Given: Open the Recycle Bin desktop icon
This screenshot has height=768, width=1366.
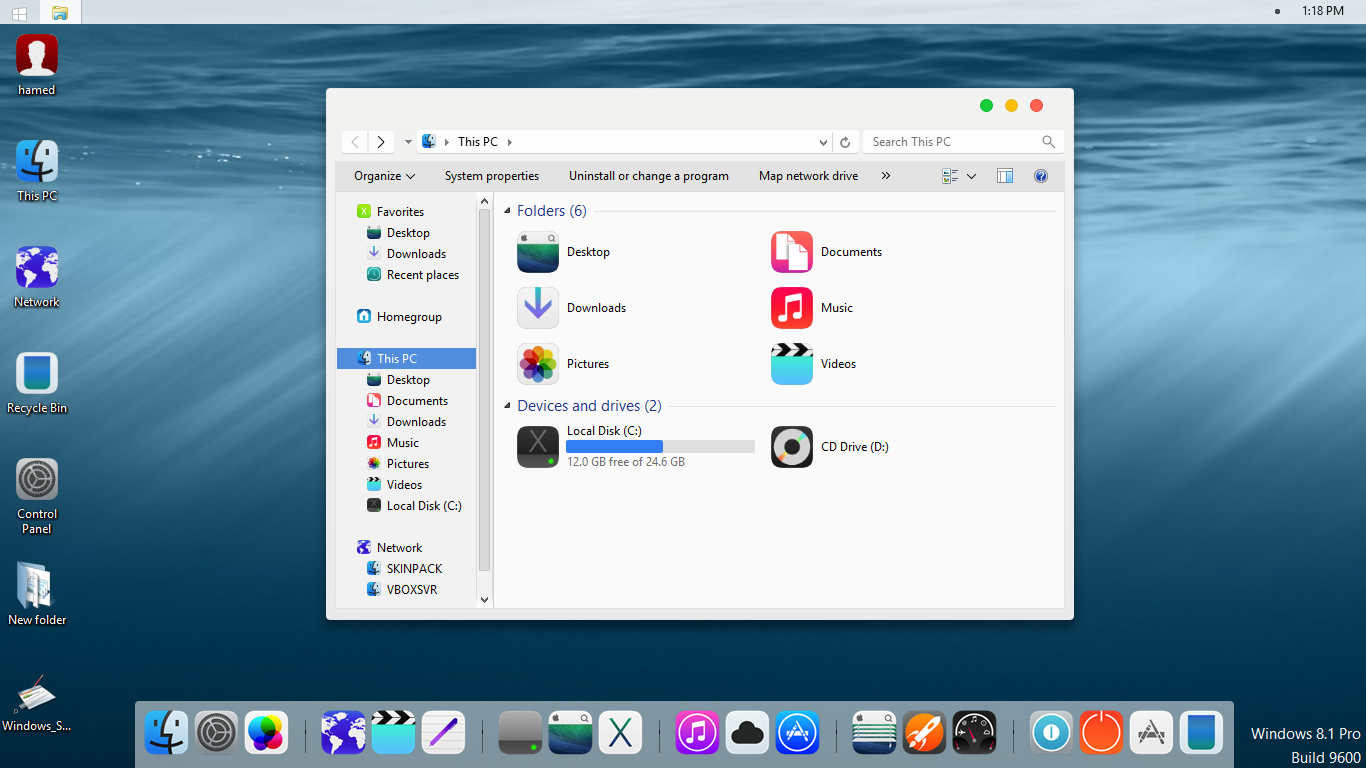Looking at the screenshot, I should (x=37, y=374).
